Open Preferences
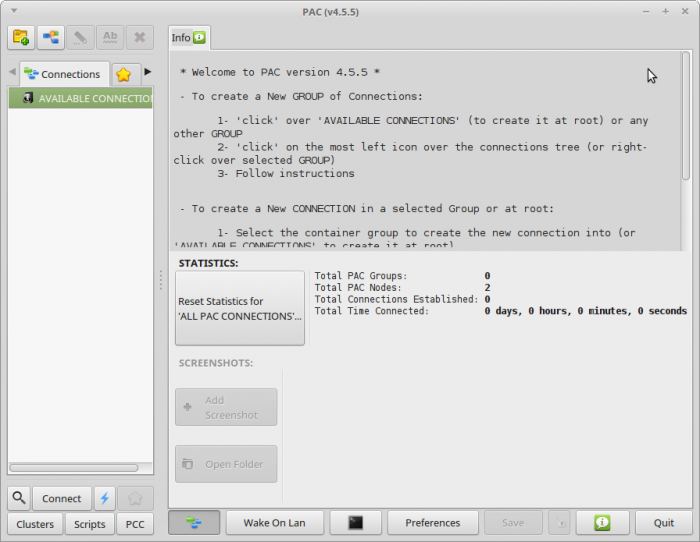The width and height of the screenshot is (700, 542). point(433,523)
